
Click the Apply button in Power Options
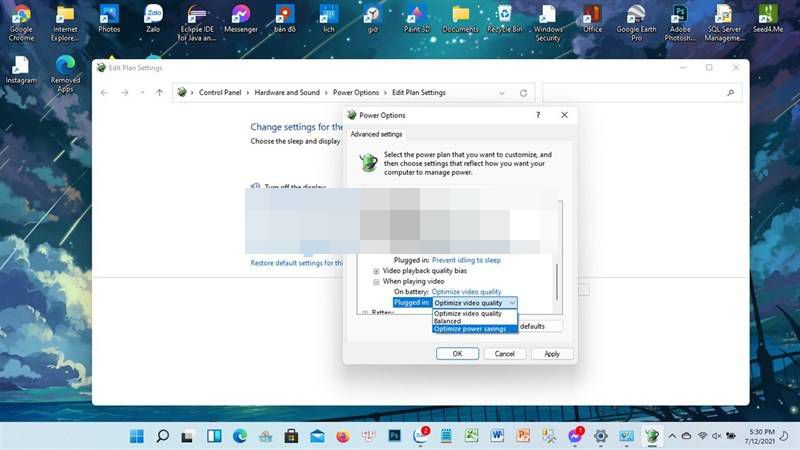[552, 353]
